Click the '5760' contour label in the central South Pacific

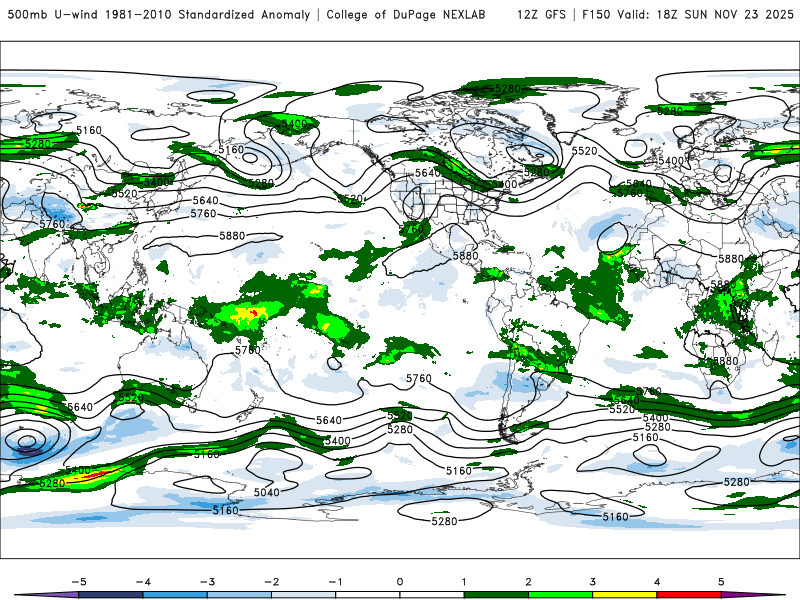419,379
